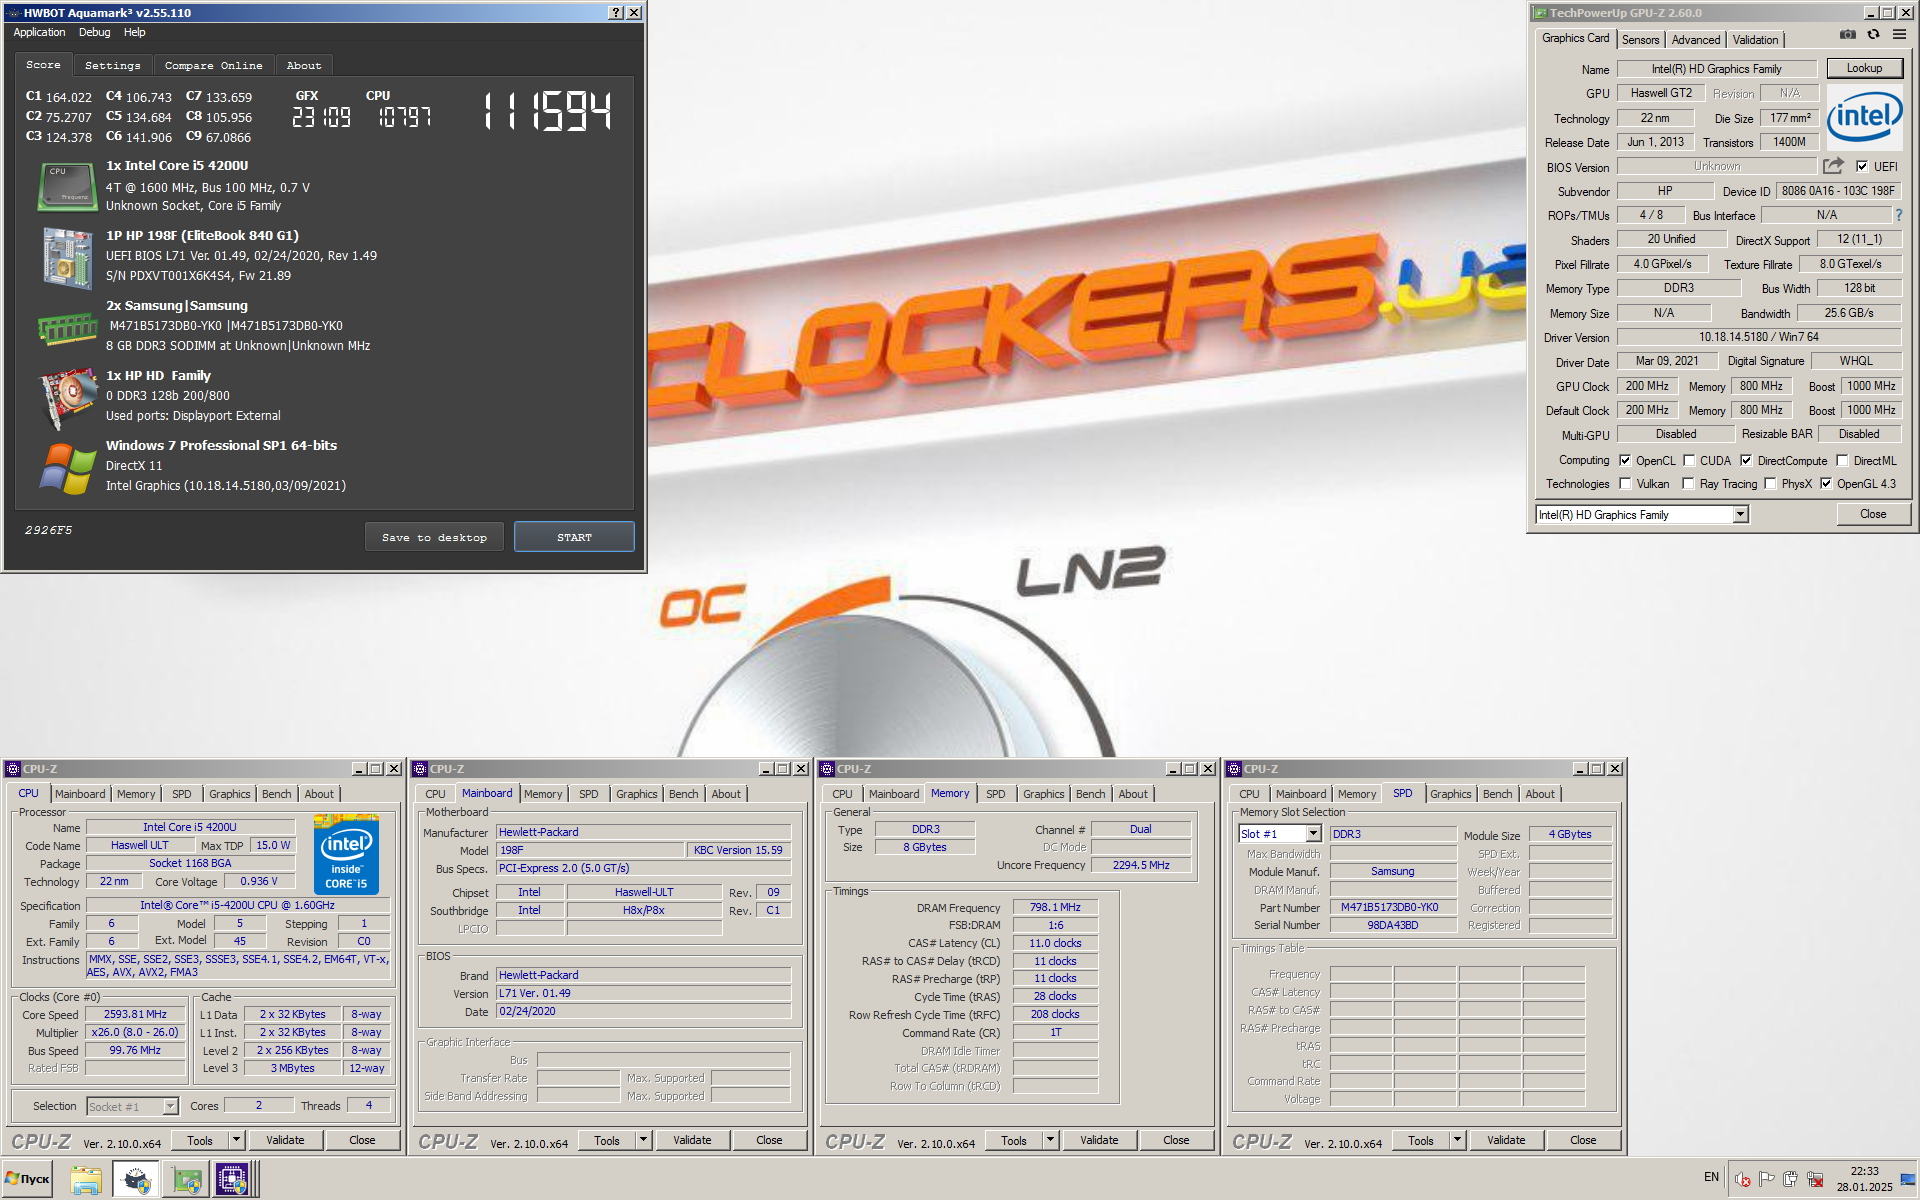Open the GPU selection dropdown in GPU-Z
Screen dimensions: 1920x1200
pyautogui.click(x=1740, y=515)
